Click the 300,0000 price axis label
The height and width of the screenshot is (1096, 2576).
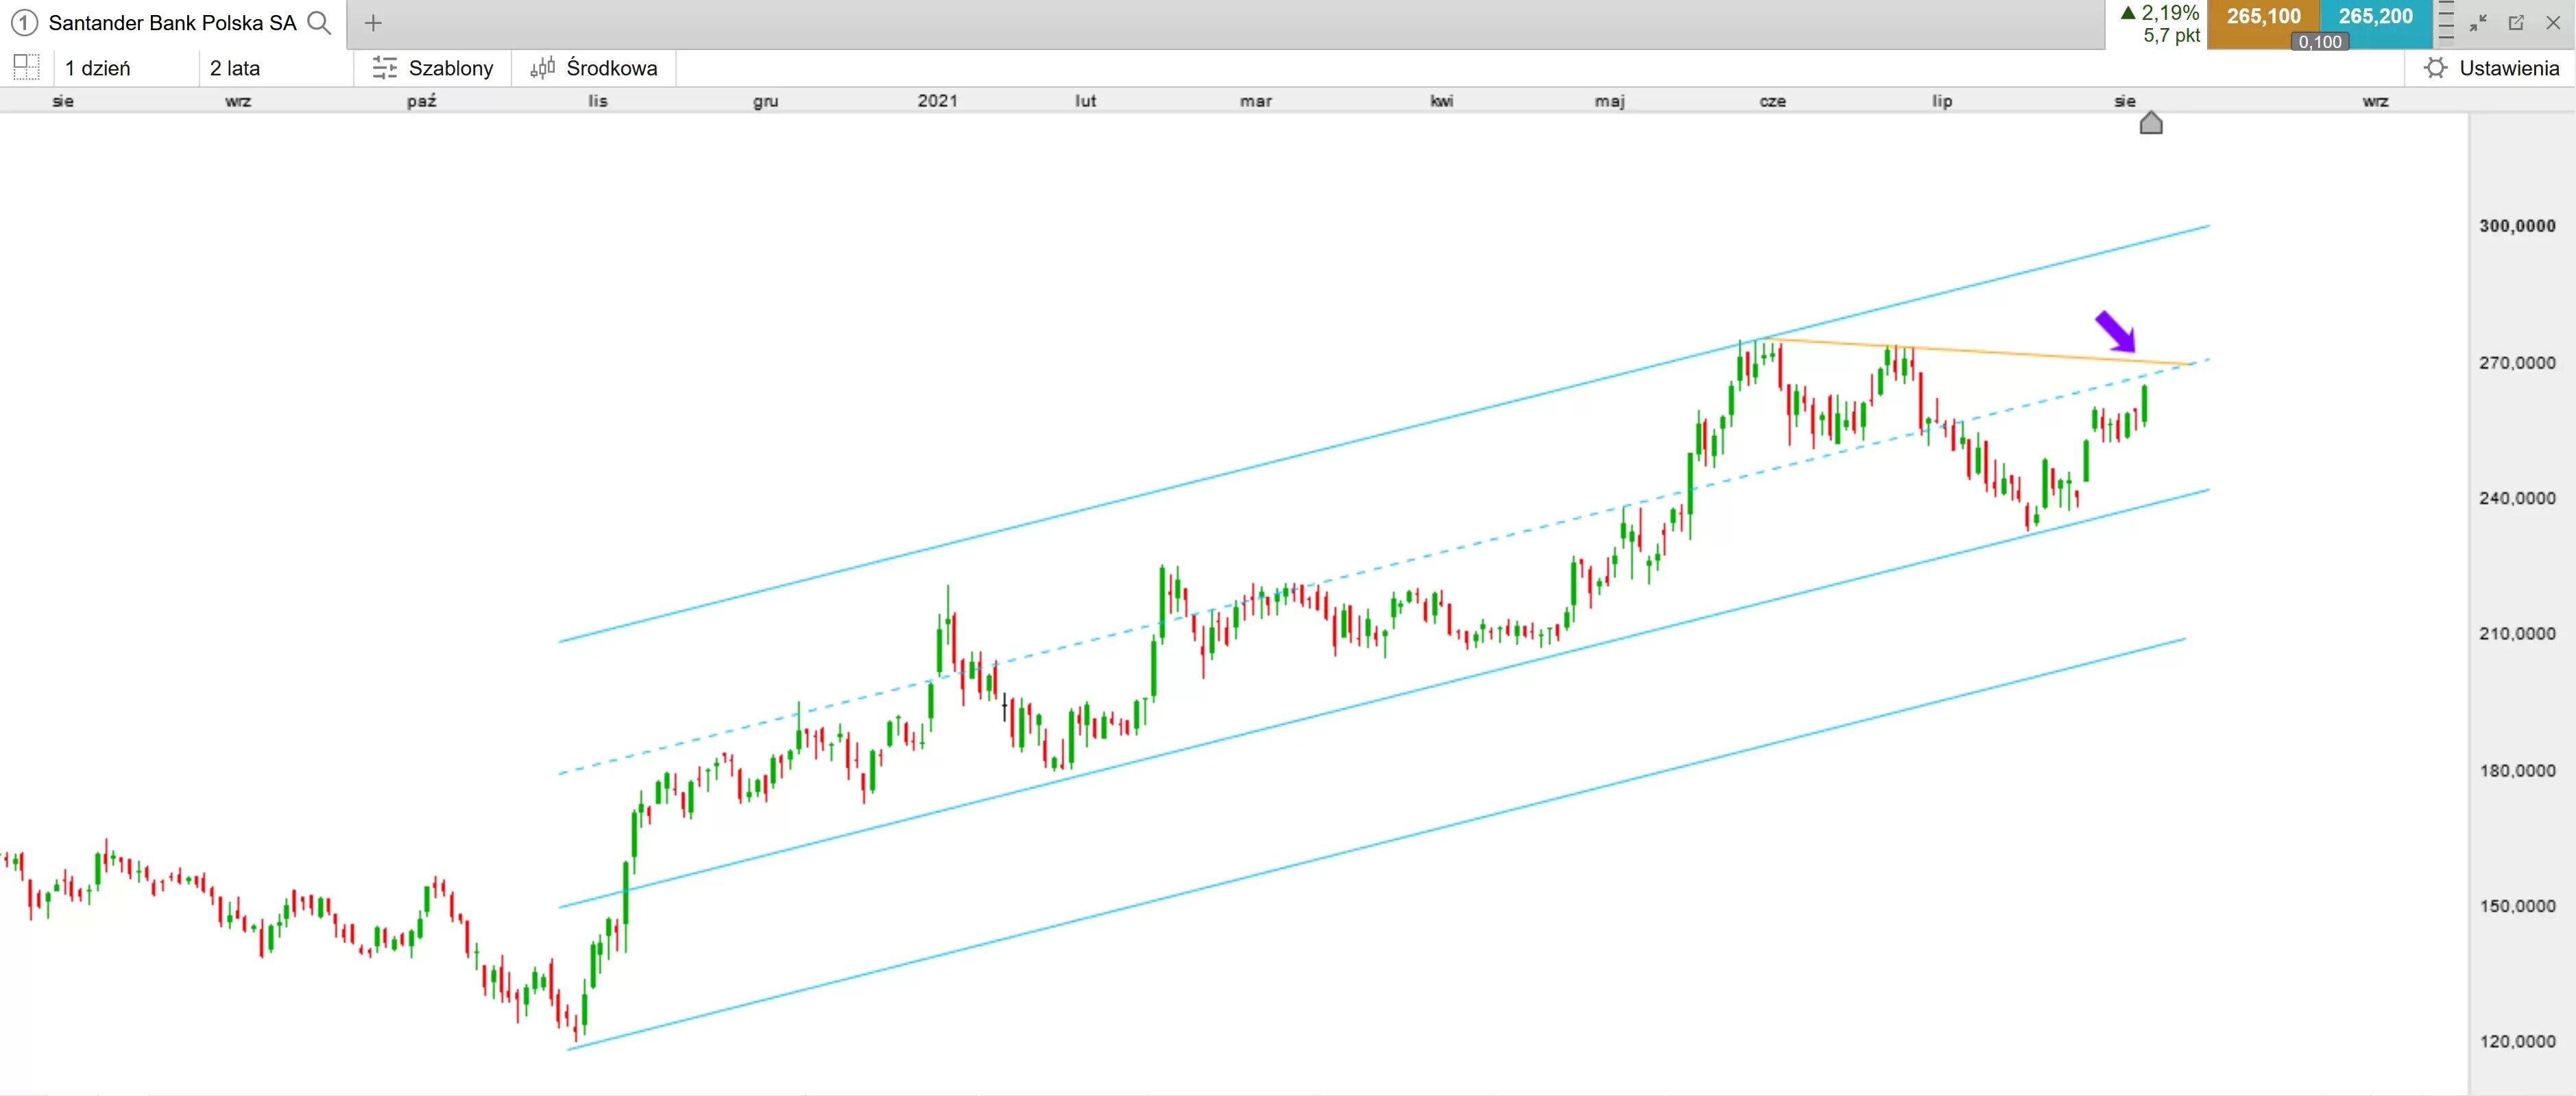[2517, 226]
